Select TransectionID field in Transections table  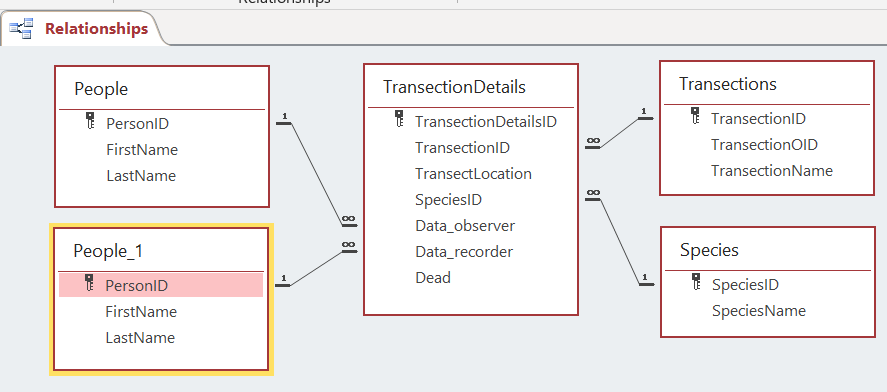coord(759,119)
